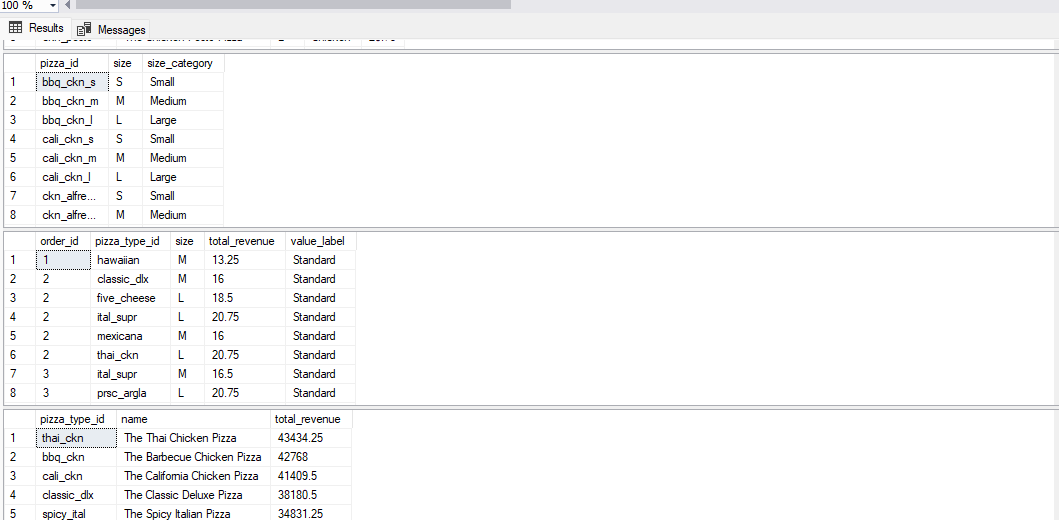Click the size_category column header
This screenshot has height=520, width=1059.
click(183, 63)
